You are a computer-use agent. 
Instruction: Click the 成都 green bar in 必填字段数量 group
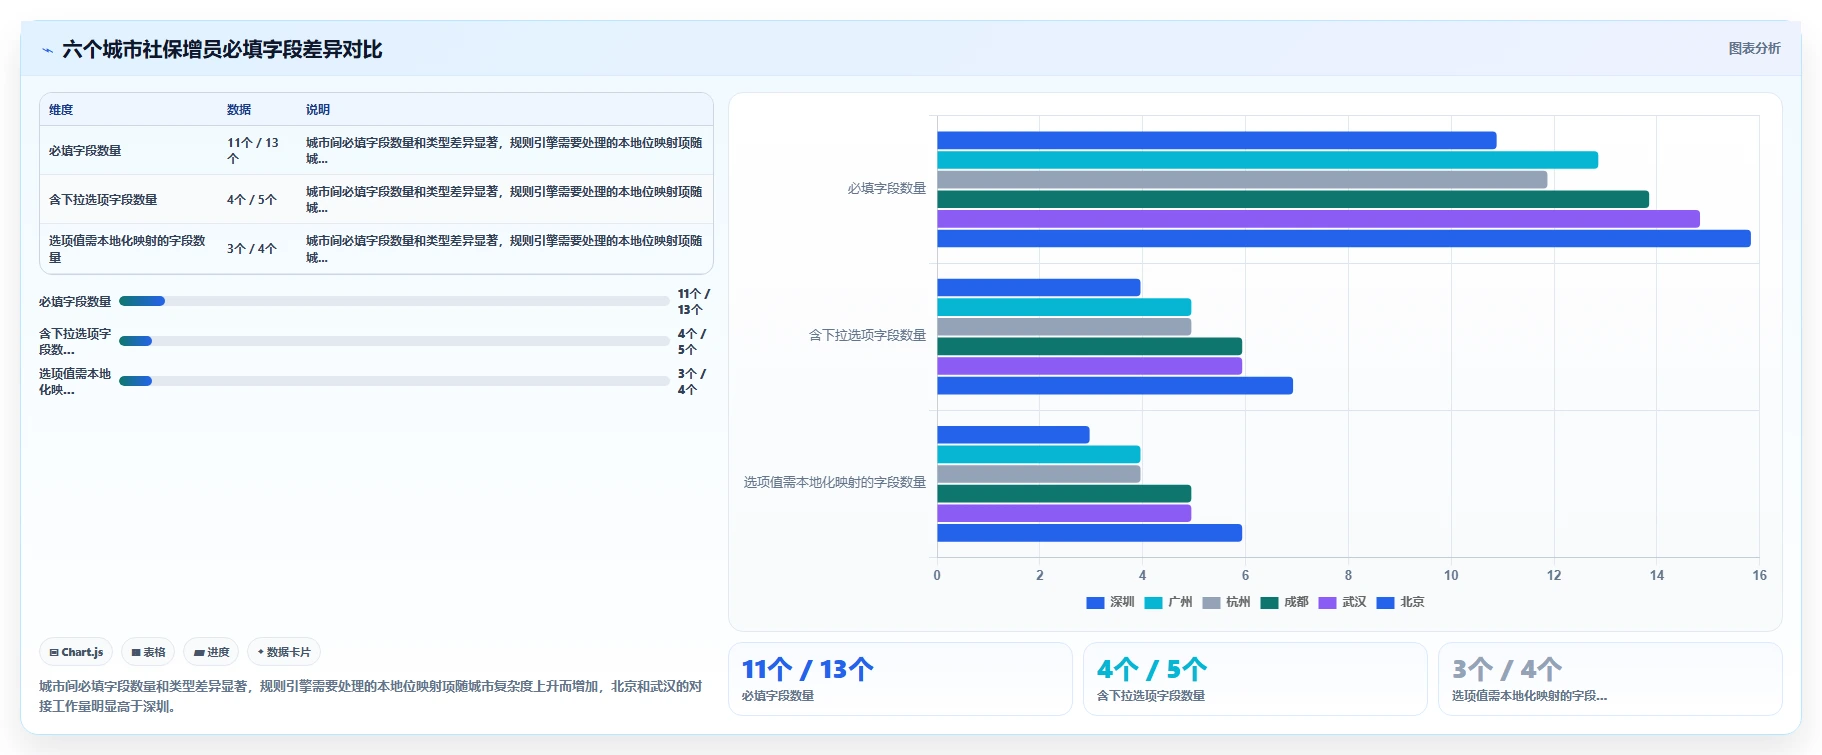point(1293,199)
